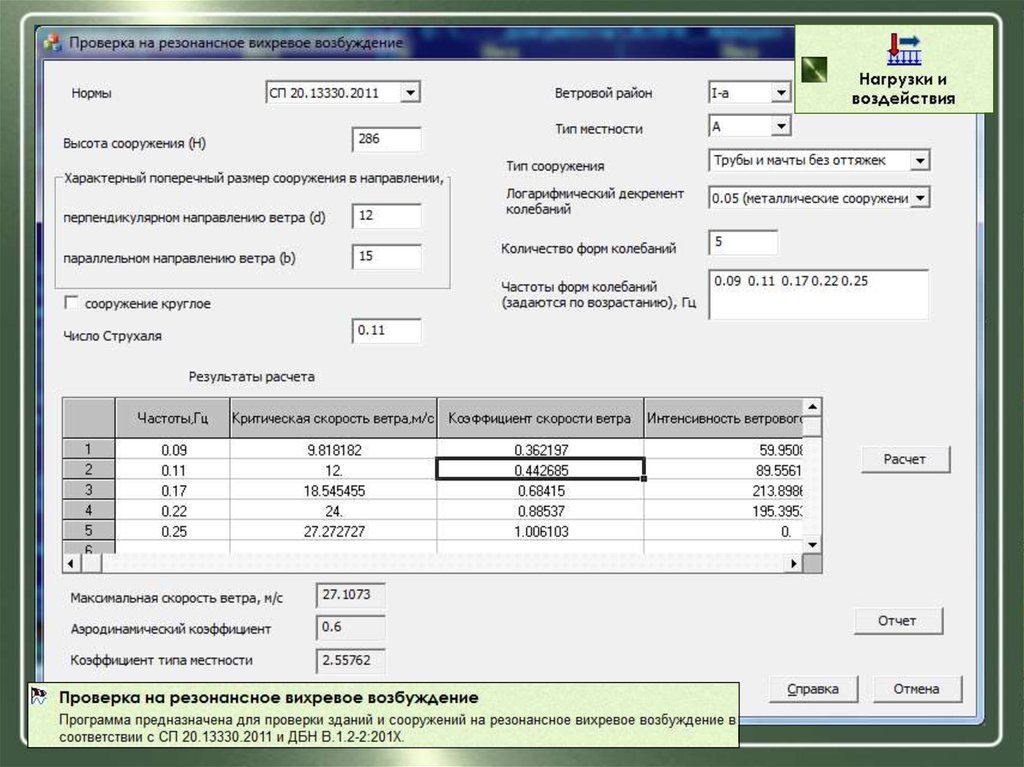1024x767 pixels.
Task: Open the Нормы СП 20.13330.2011 dropdown
Action: pos(410,93)
